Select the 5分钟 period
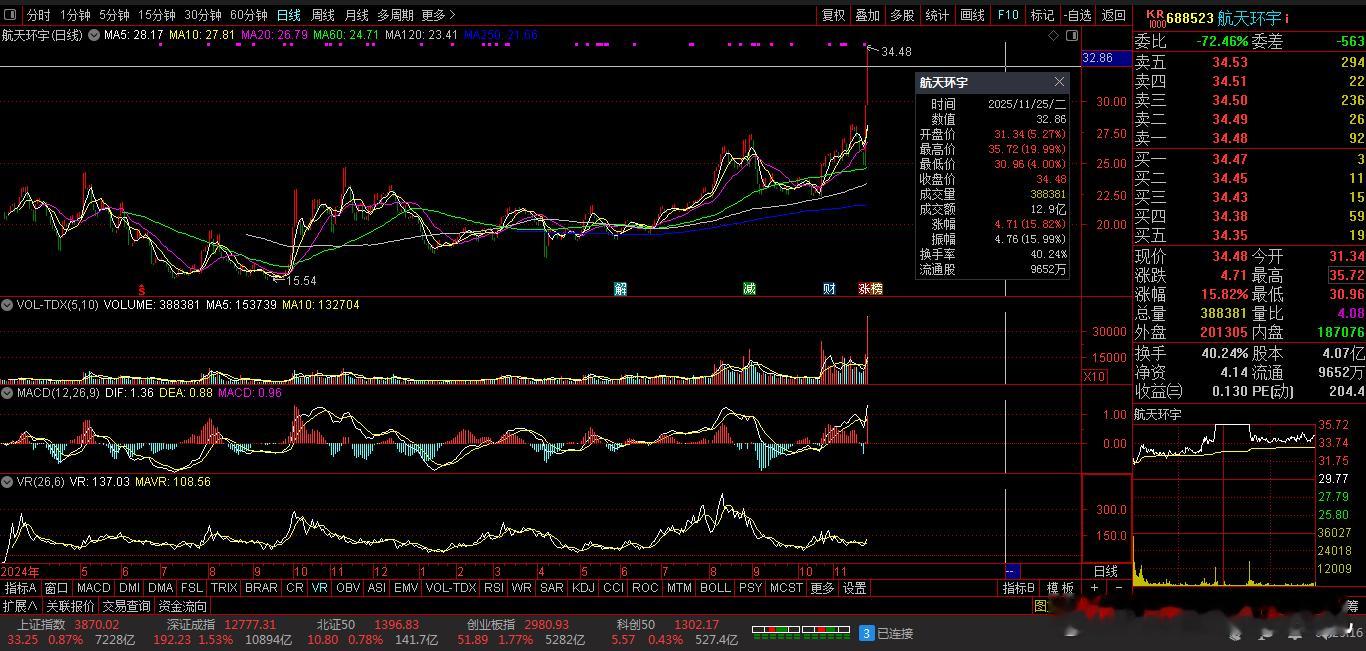The width and height of the screenshot is (1366, 651). [114, 15]
